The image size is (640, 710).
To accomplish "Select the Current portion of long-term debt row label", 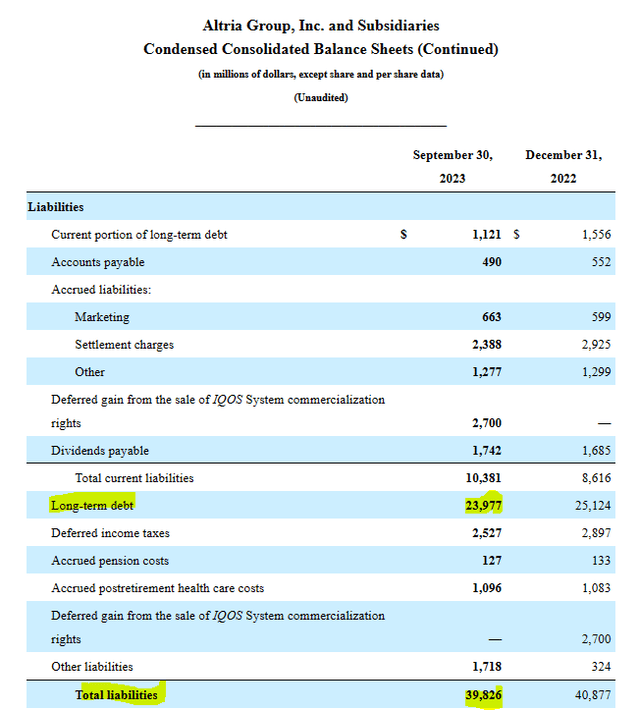I will pyautogui.click(x=139, y=235).
